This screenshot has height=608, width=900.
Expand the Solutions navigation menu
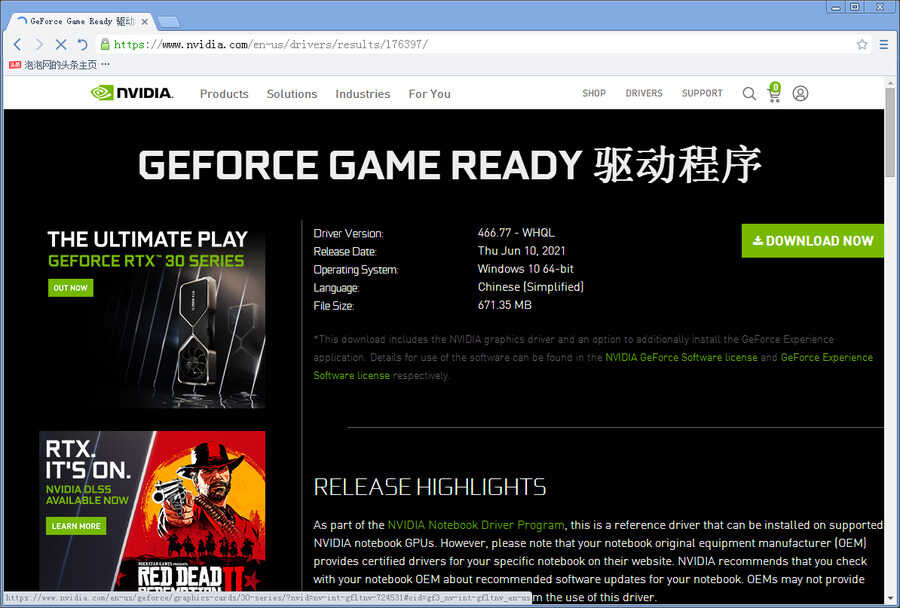(291, 94)
